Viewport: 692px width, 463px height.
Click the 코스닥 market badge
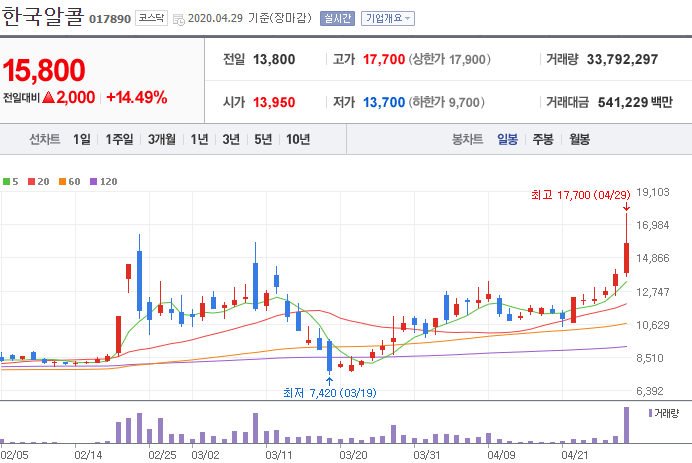(x=151, y=18)
